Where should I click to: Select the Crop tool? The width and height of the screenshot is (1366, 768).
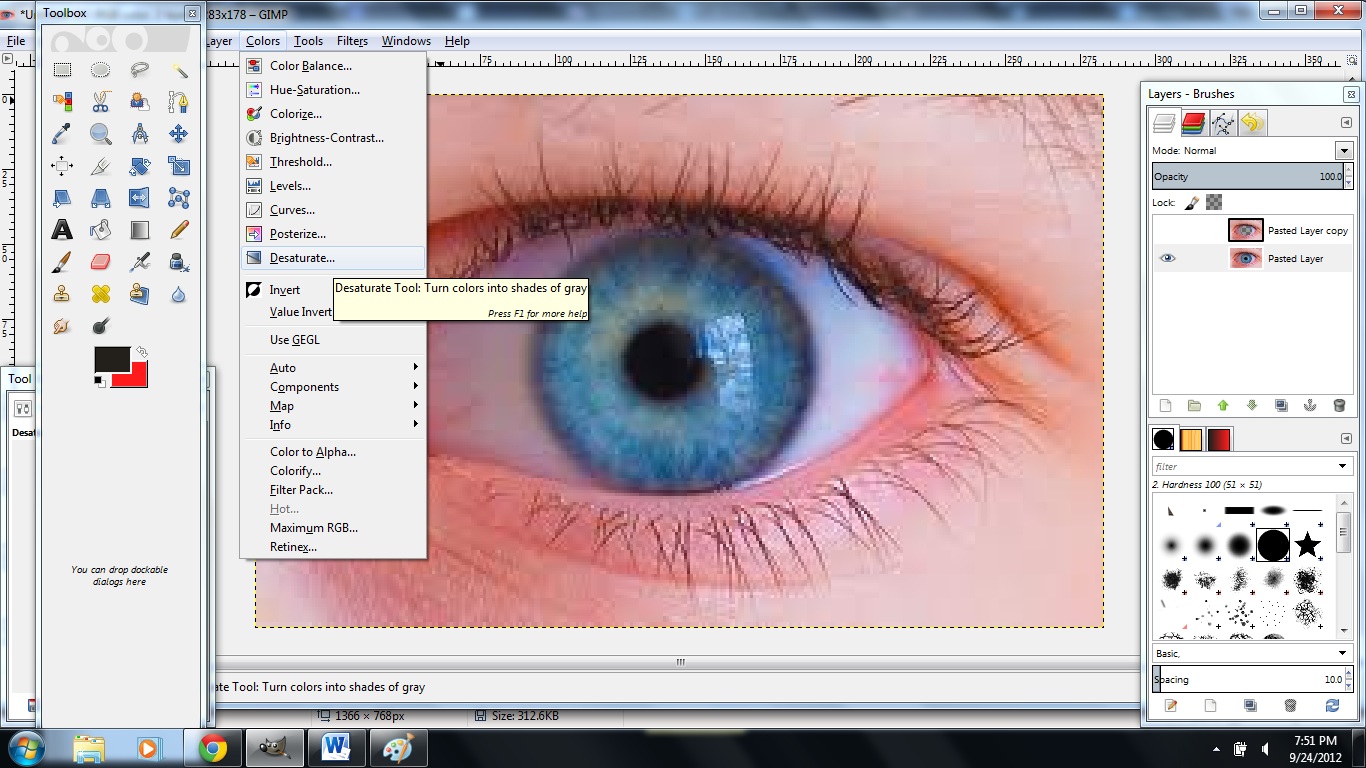[x=101, y=166]
